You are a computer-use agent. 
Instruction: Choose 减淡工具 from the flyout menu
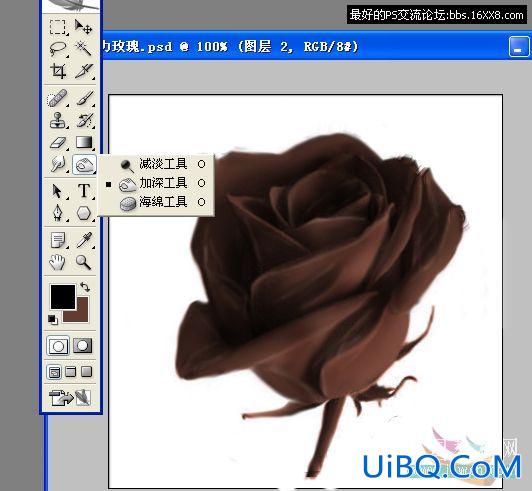coord(157,164)
